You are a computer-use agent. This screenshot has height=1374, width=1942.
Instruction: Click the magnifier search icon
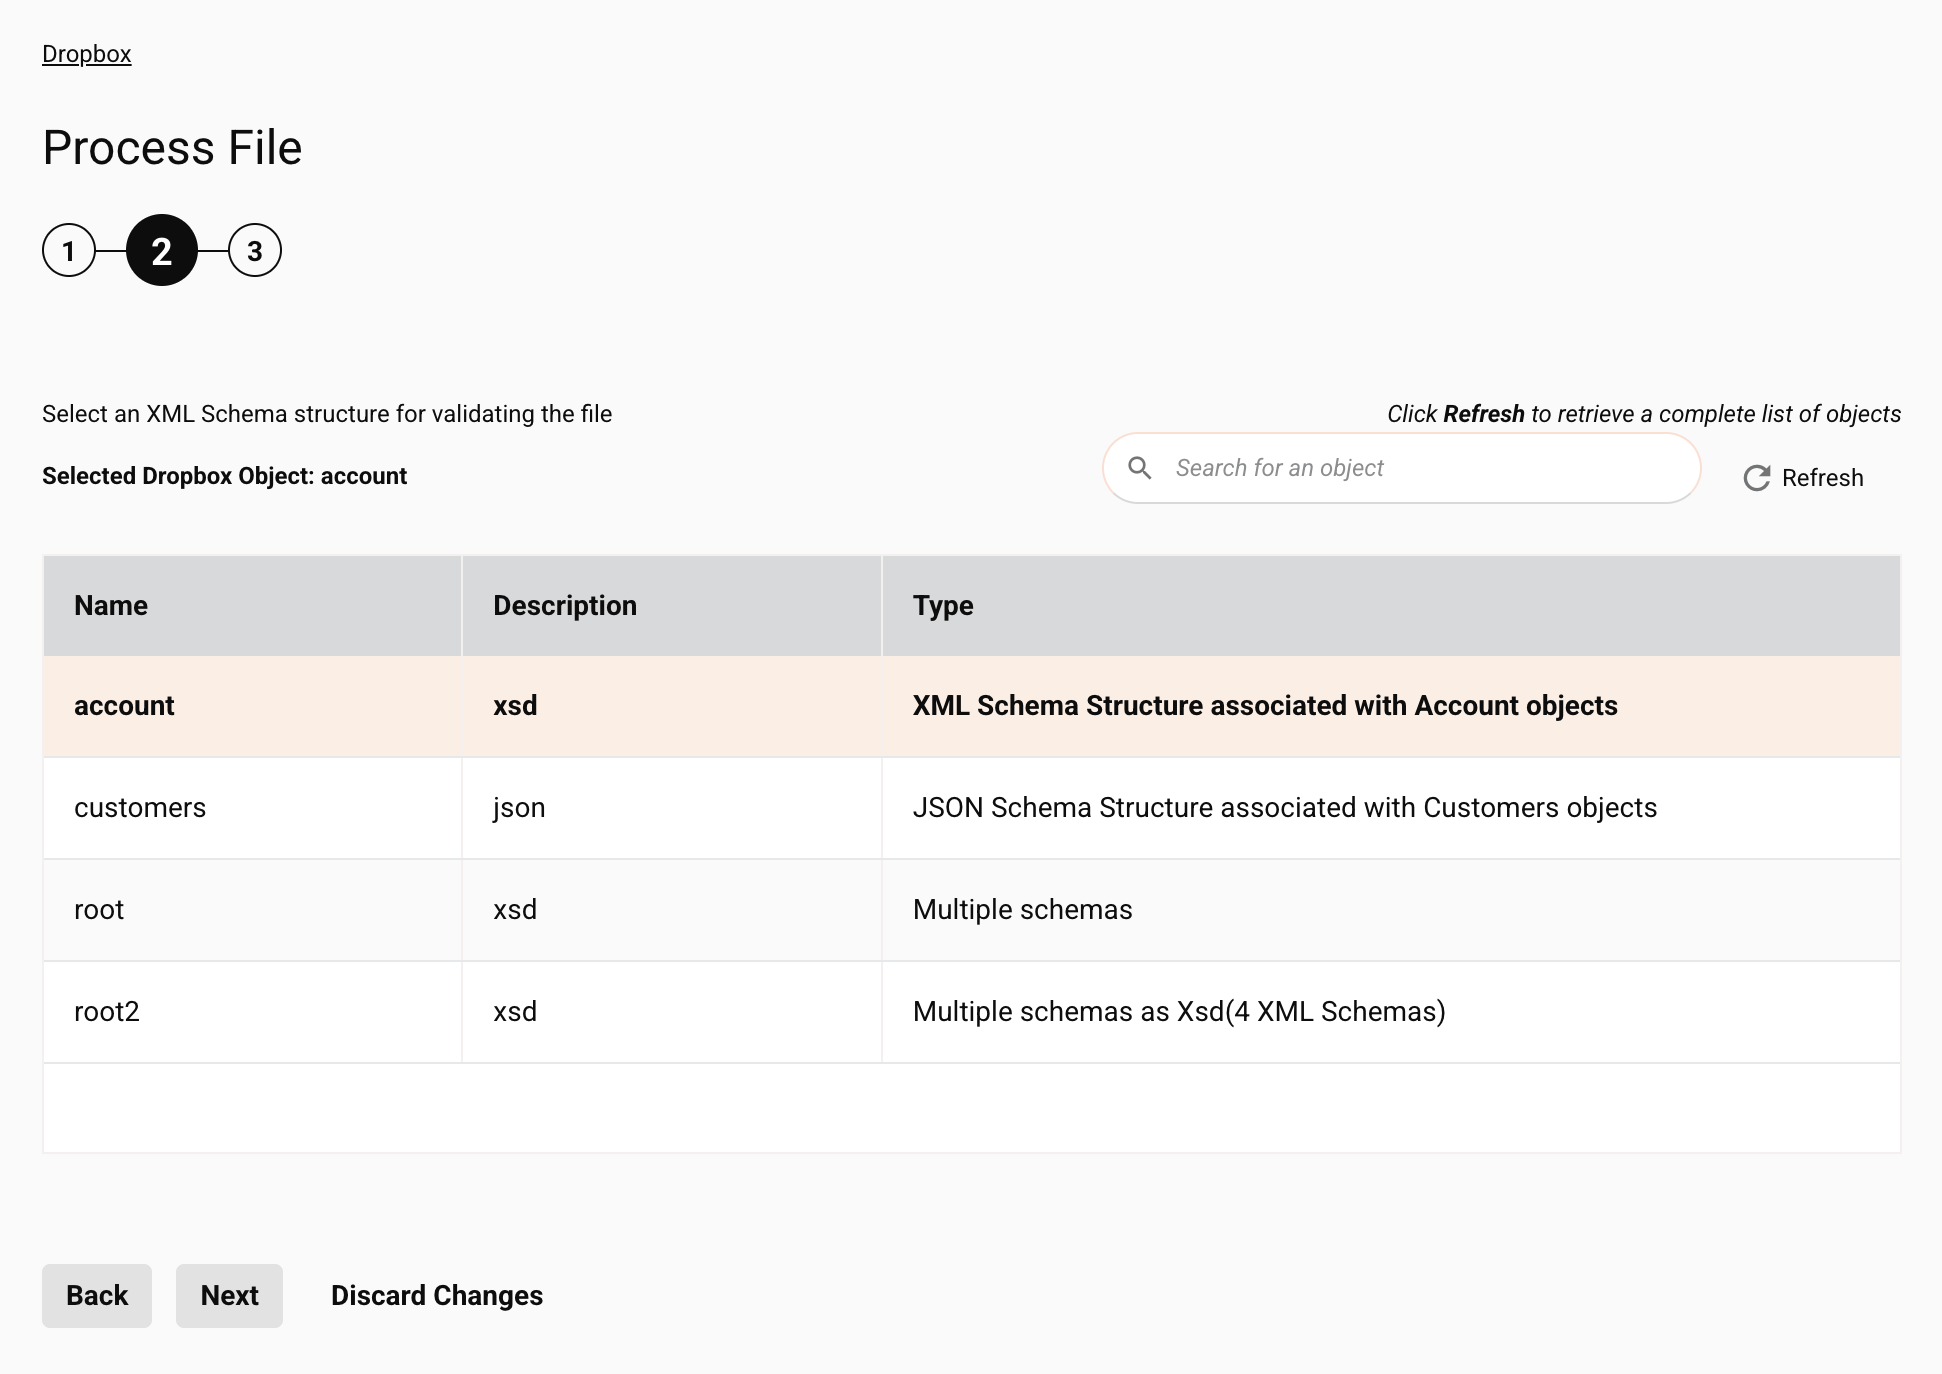coord(1139,468)
